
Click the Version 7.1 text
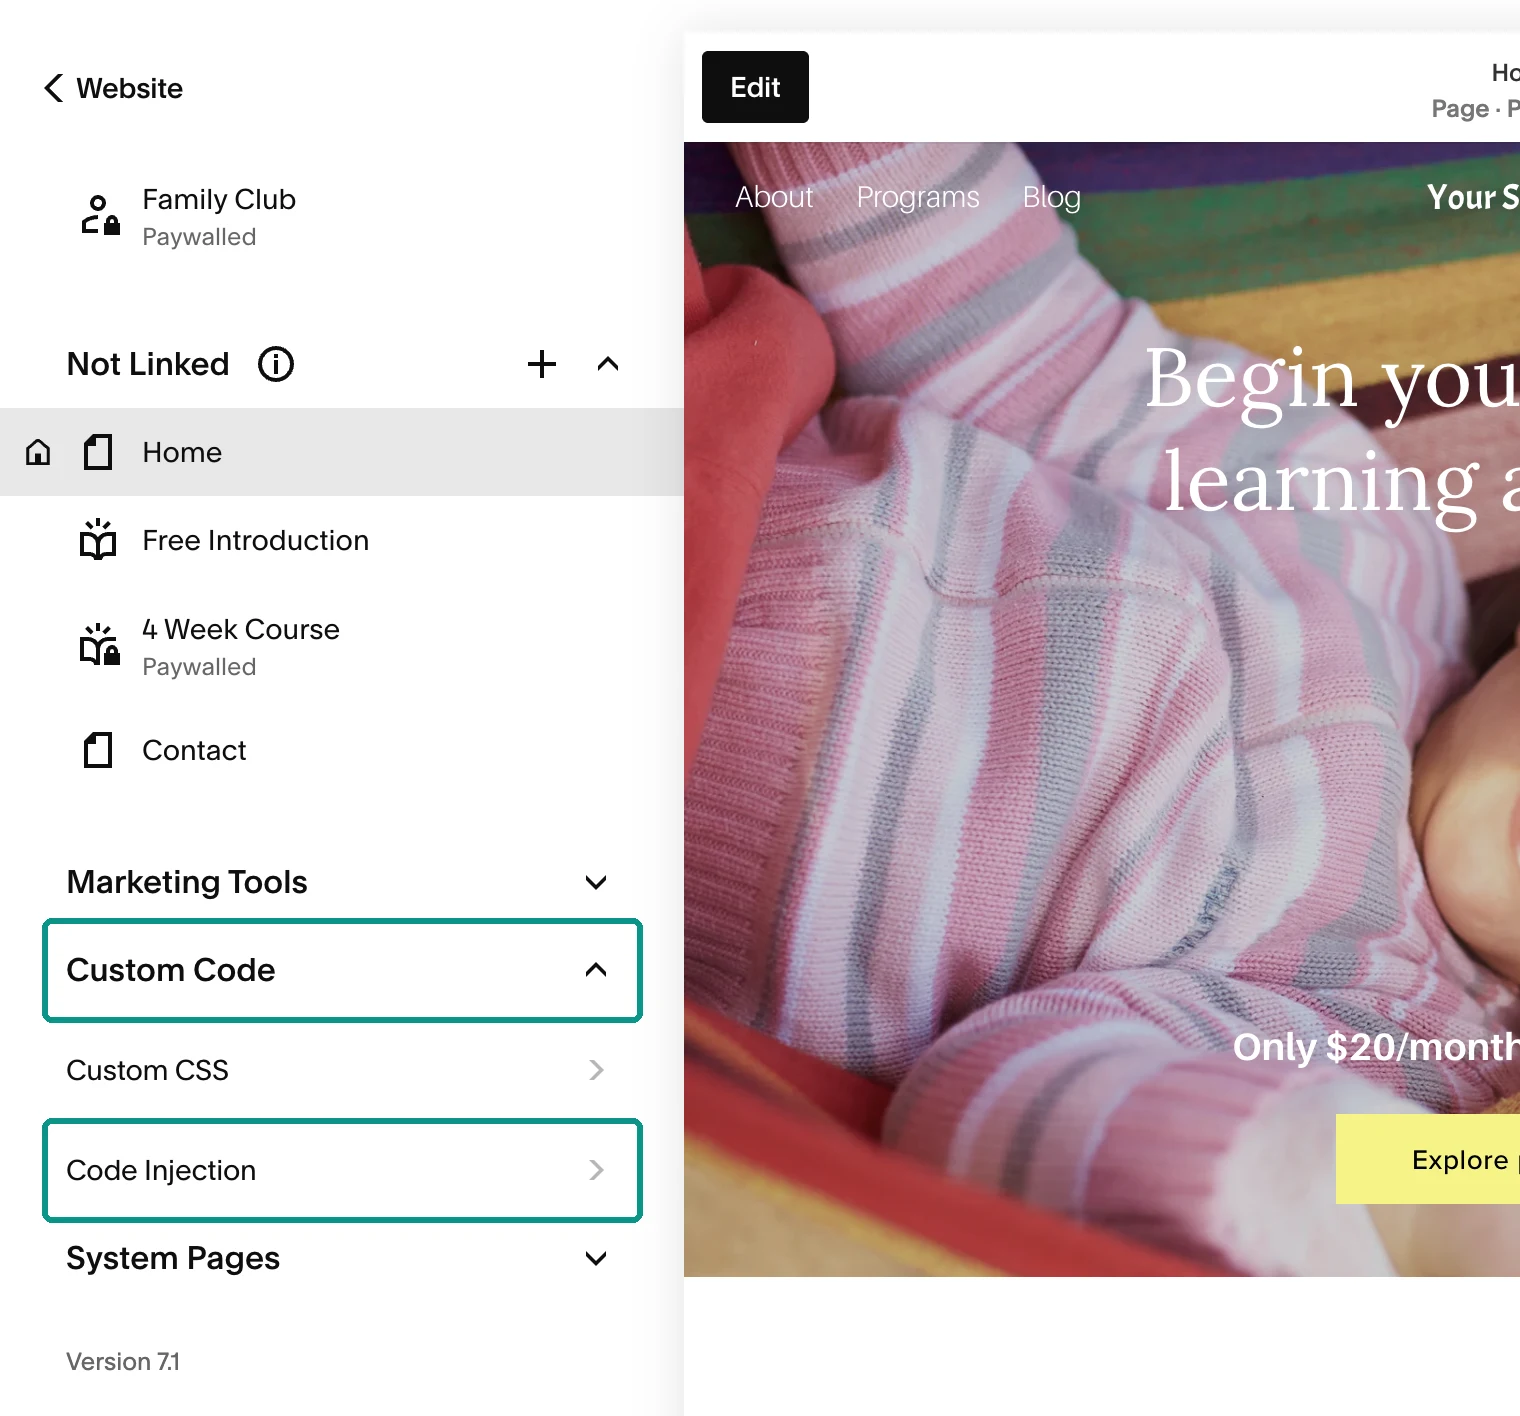(123, 1361)
